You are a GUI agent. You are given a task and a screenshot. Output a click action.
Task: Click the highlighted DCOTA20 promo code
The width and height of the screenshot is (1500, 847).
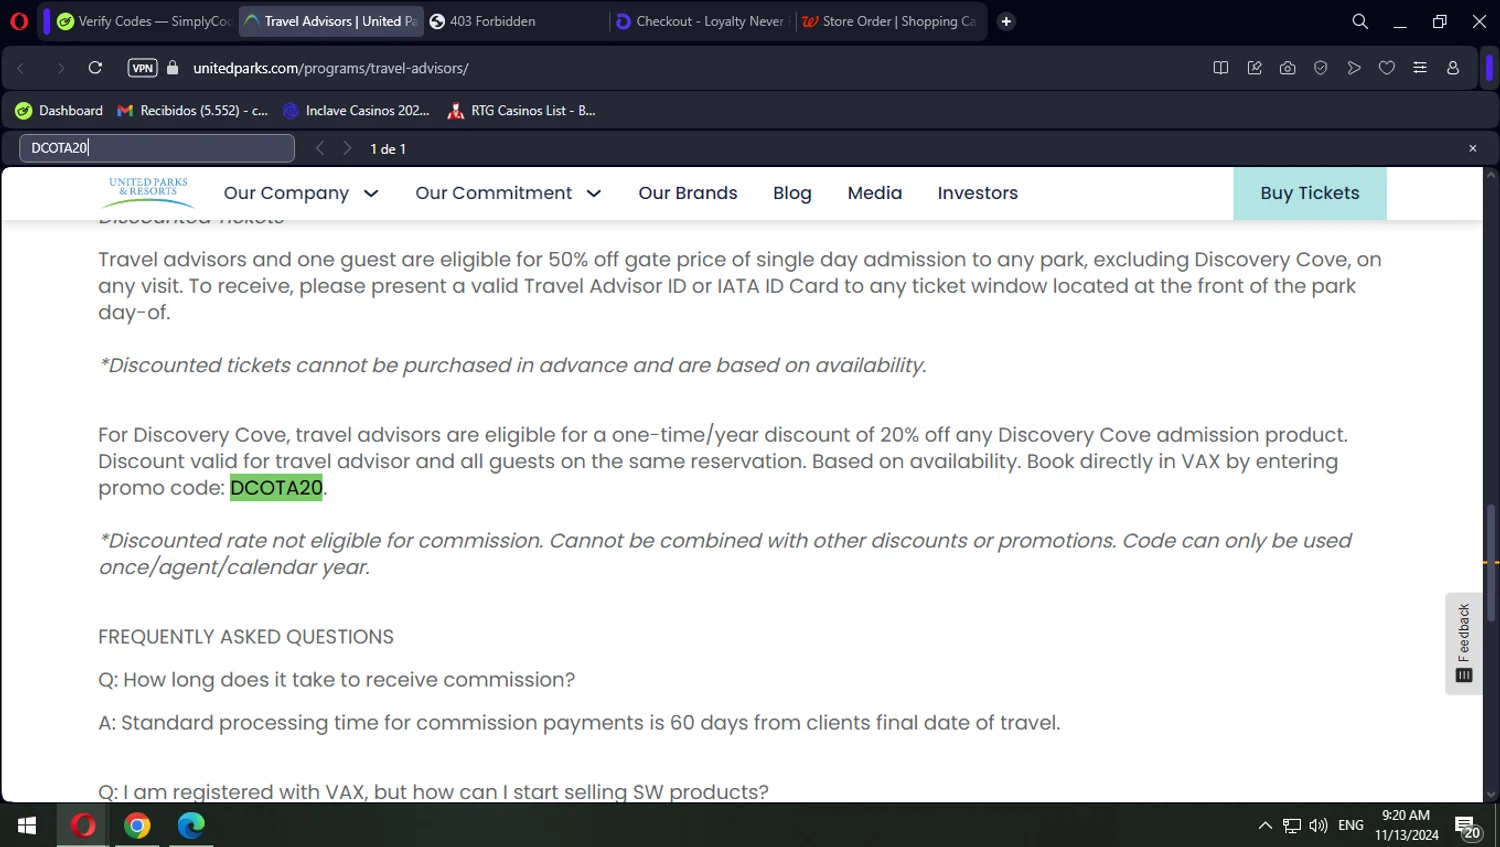277,488
